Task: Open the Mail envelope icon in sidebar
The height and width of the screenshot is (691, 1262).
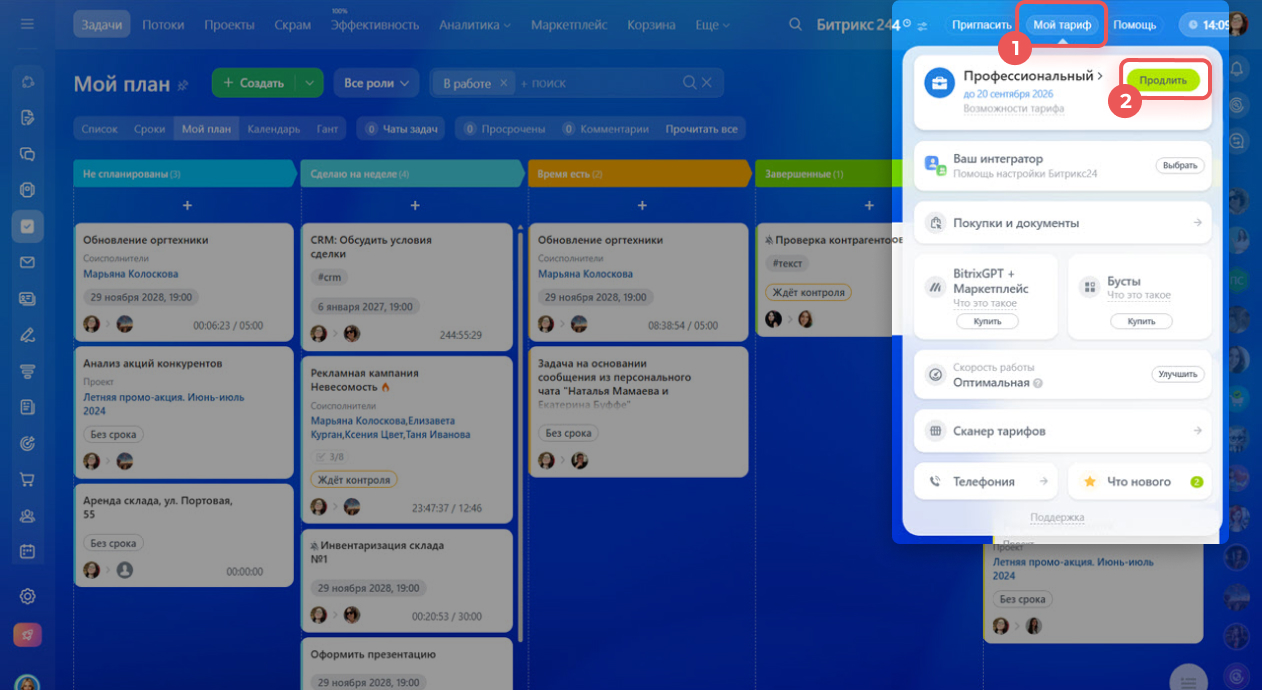Action: pyautogui.click(x=27, y=262)
